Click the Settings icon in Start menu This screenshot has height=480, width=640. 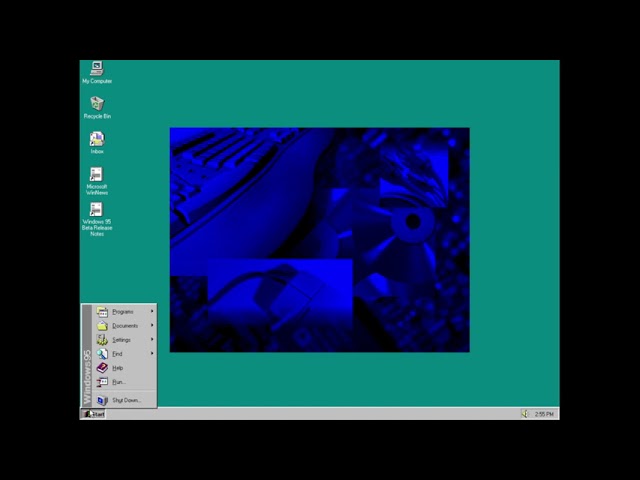coord(102,340)
